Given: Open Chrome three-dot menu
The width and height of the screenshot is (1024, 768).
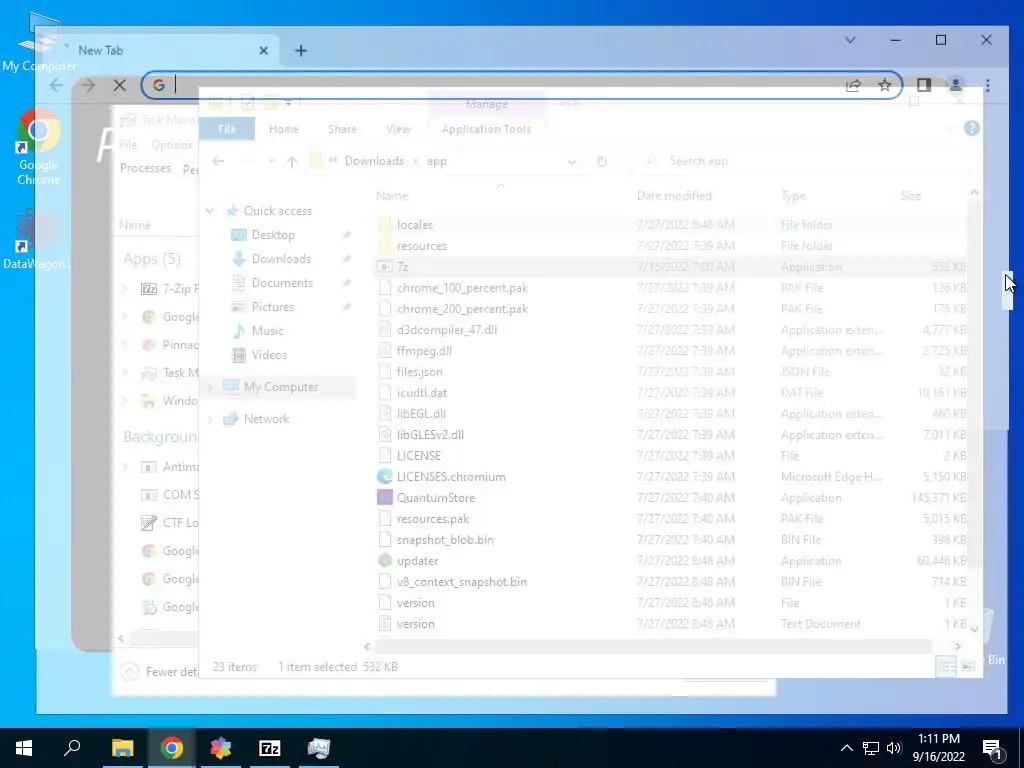Looking at the screenshot, I should (987, 85).
